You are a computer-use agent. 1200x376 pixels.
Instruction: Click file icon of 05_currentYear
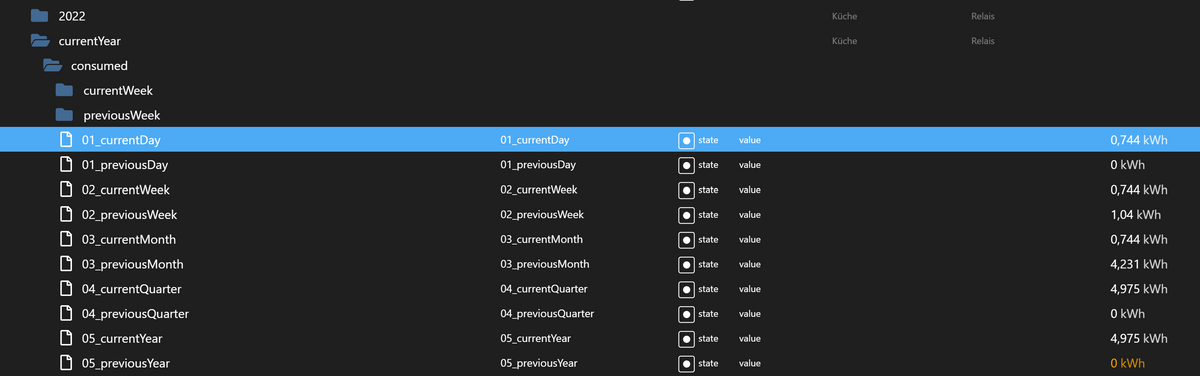point(67,338)
